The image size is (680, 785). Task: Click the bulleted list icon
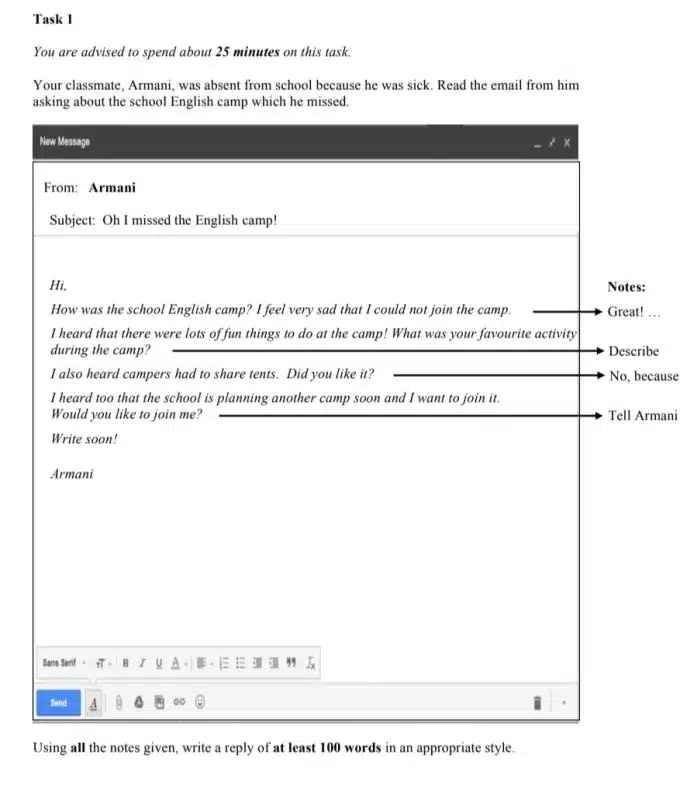241,662
